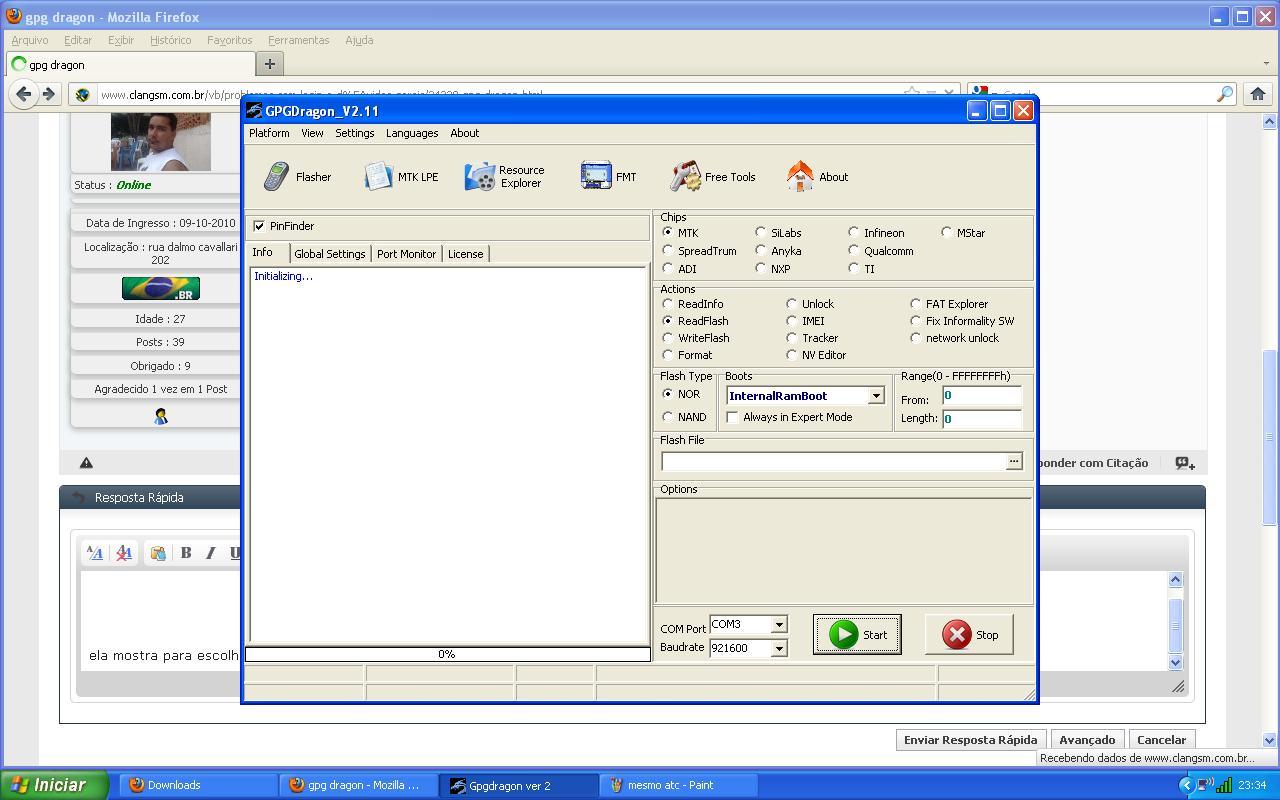Viewport: 1280px width, 800px height.
Task: Click the Firefox forward arrow
Action: click(x=48, y=94)
